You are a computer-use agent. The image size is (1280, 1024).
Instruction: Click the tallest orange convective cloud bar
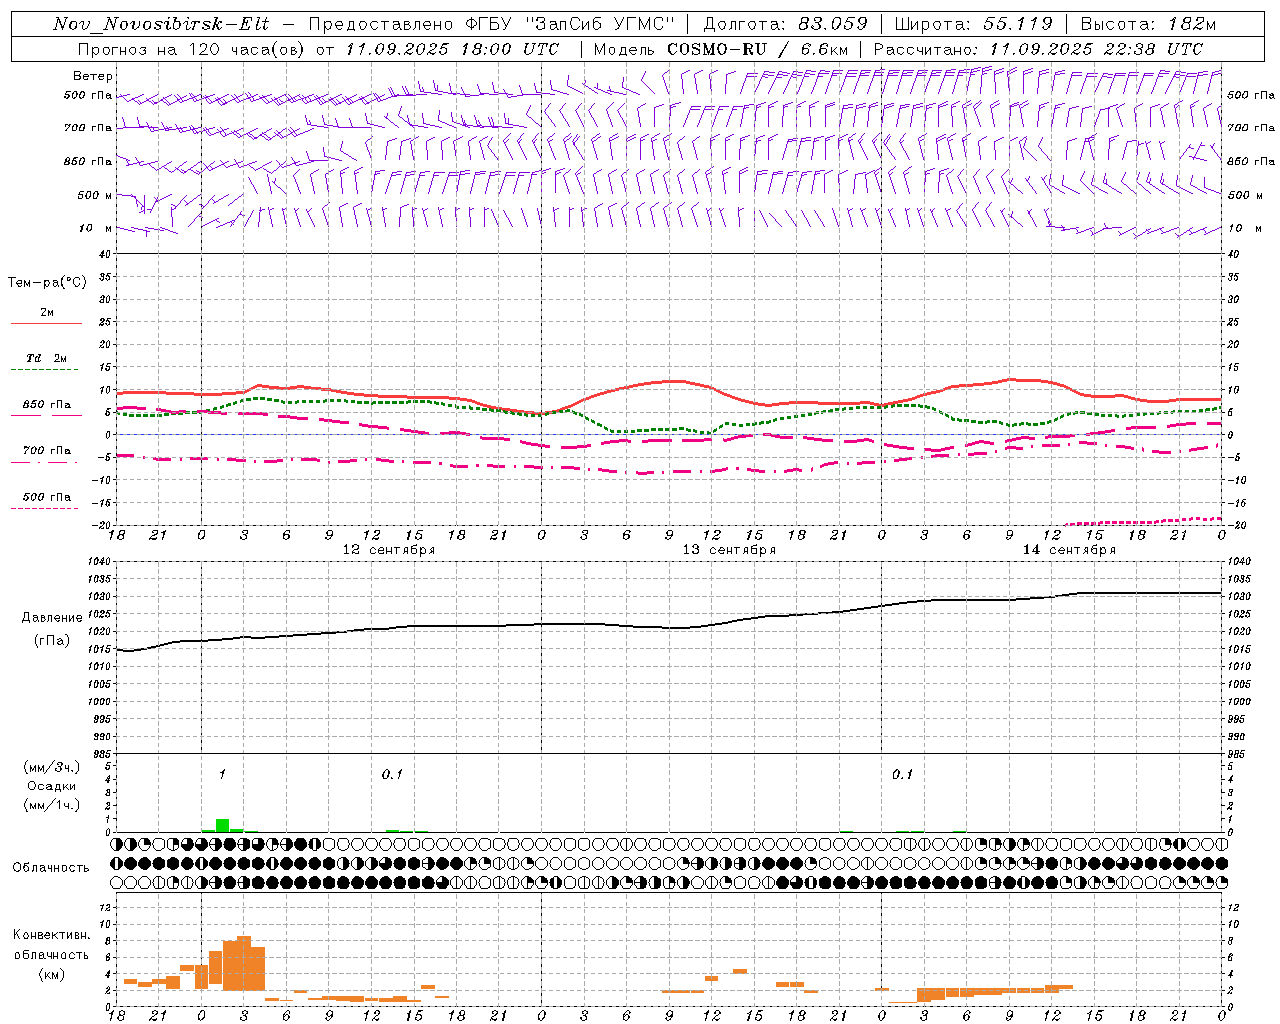(243, 962)
